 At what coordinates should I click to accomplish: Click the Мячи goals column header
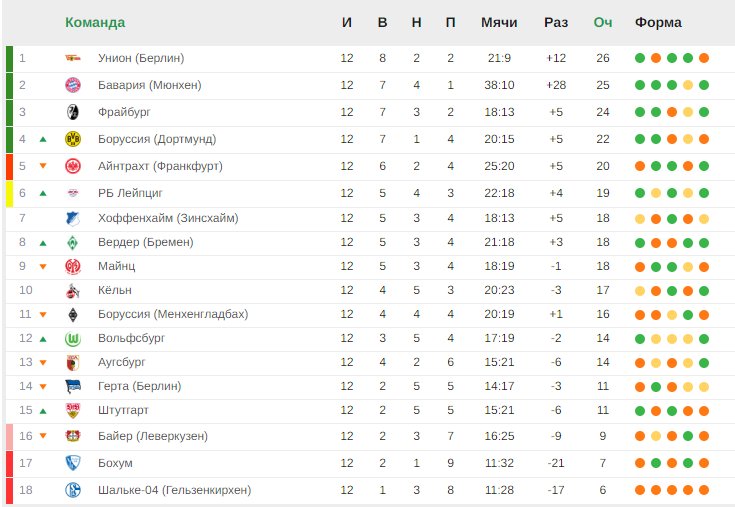(x=499, y=22)
